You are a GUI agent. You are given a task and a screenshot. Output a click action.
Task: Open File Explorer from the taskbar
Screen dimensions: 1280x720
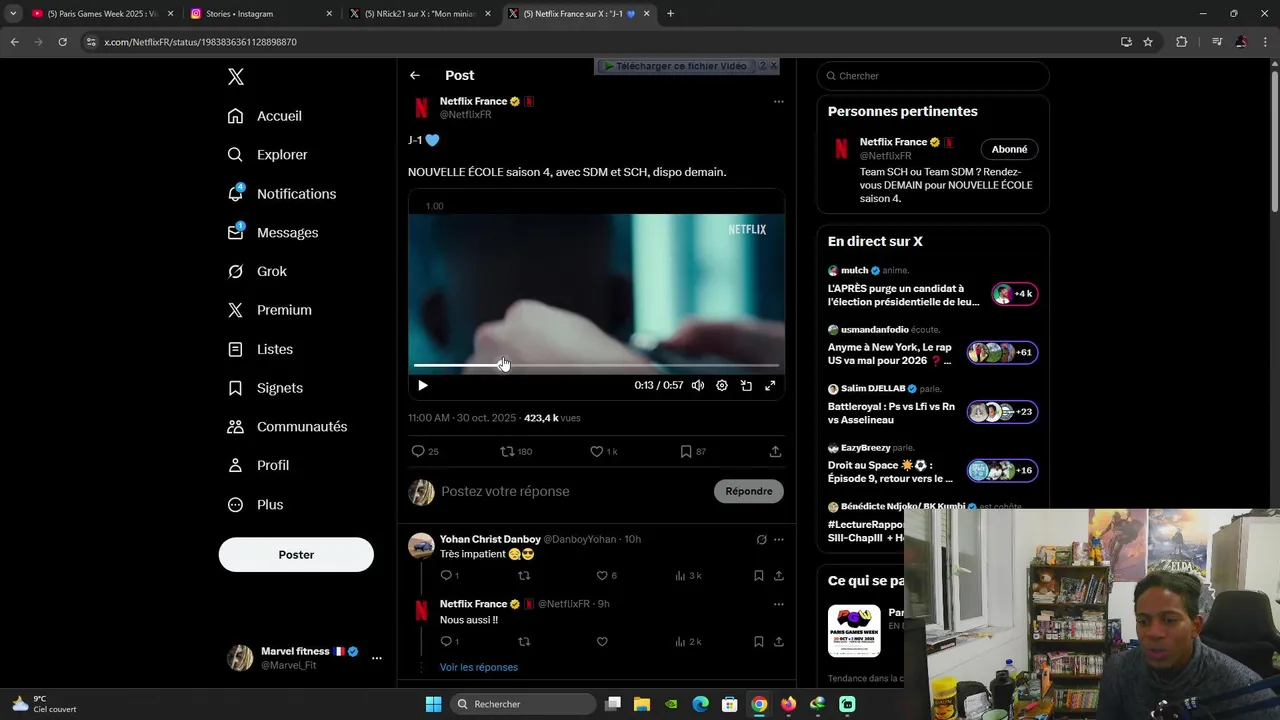tap(642, 704)
